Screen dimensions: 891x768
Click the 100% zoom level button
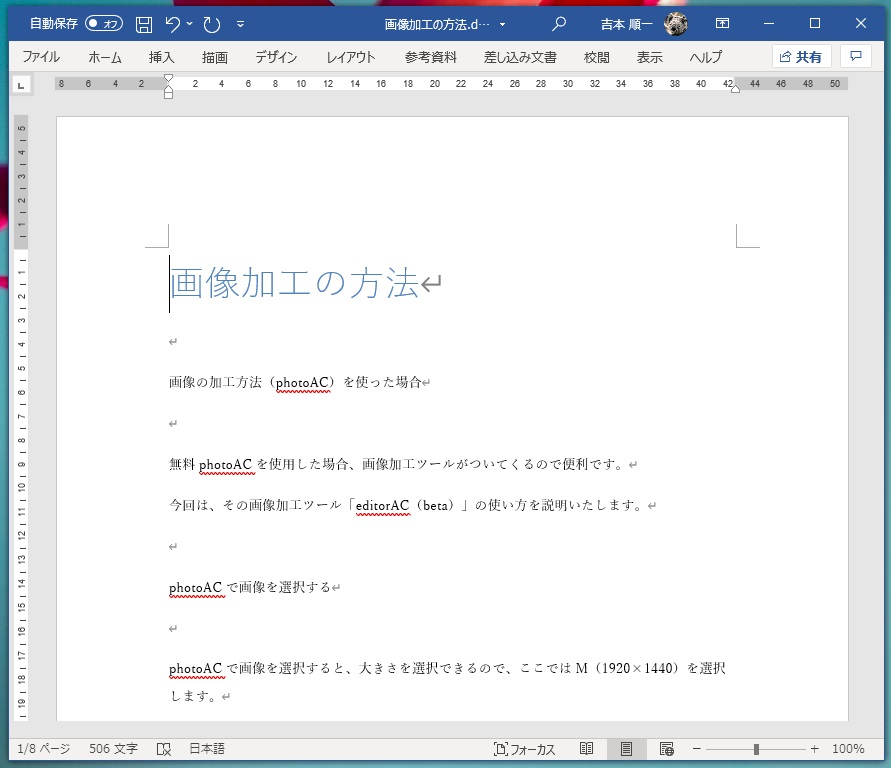point(848,748)
